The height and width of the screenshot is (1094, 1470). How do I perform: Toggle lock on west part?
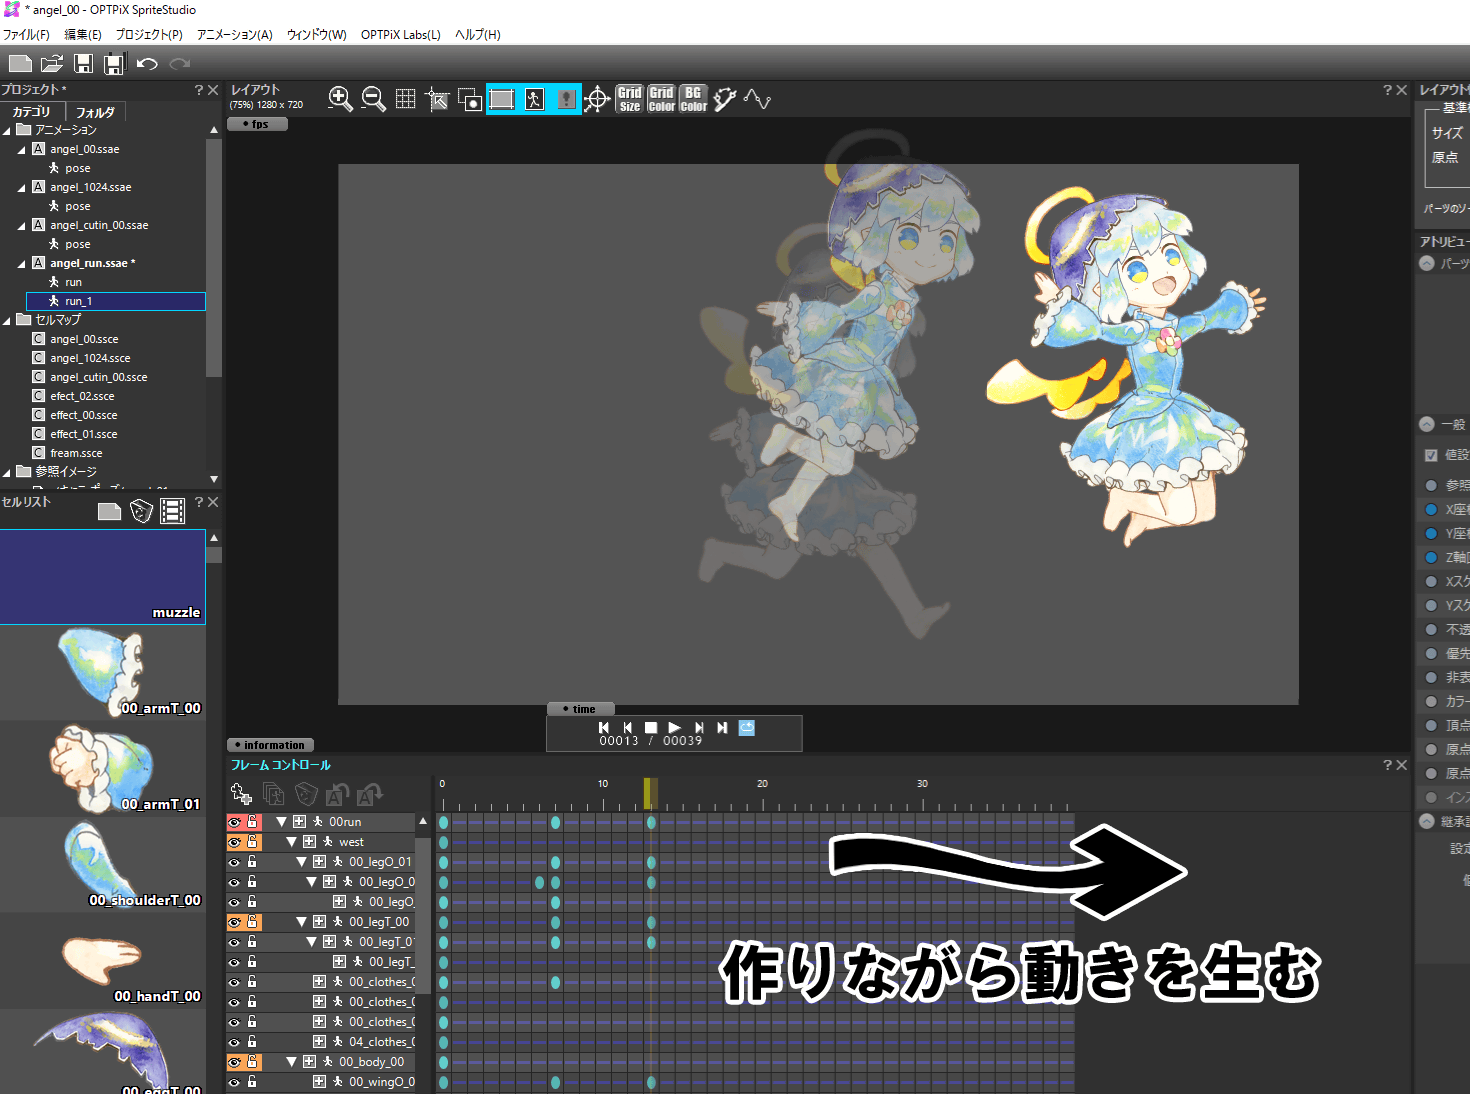click(253, 842)
